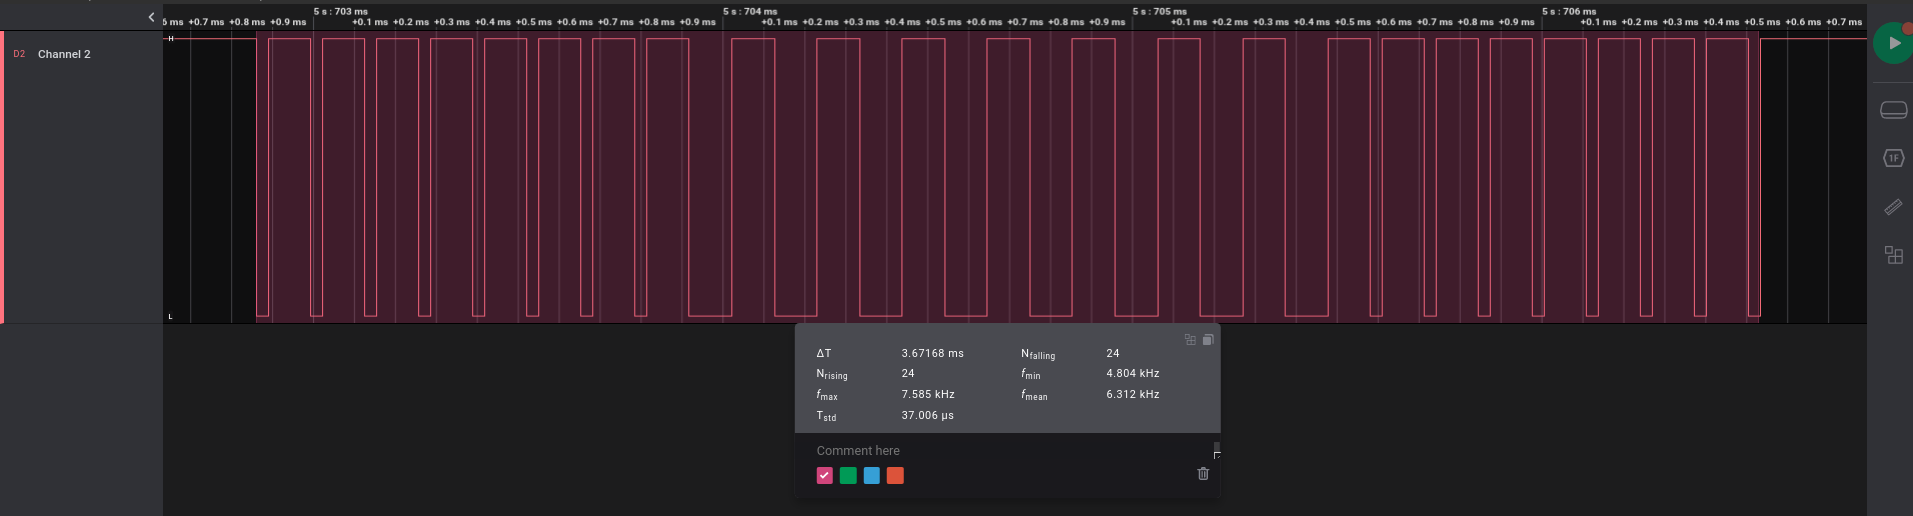This screenshot has height=516, width=1913.
Task: Click the 5 s : 706 ms timeline marker
Action: [1569, 11]
